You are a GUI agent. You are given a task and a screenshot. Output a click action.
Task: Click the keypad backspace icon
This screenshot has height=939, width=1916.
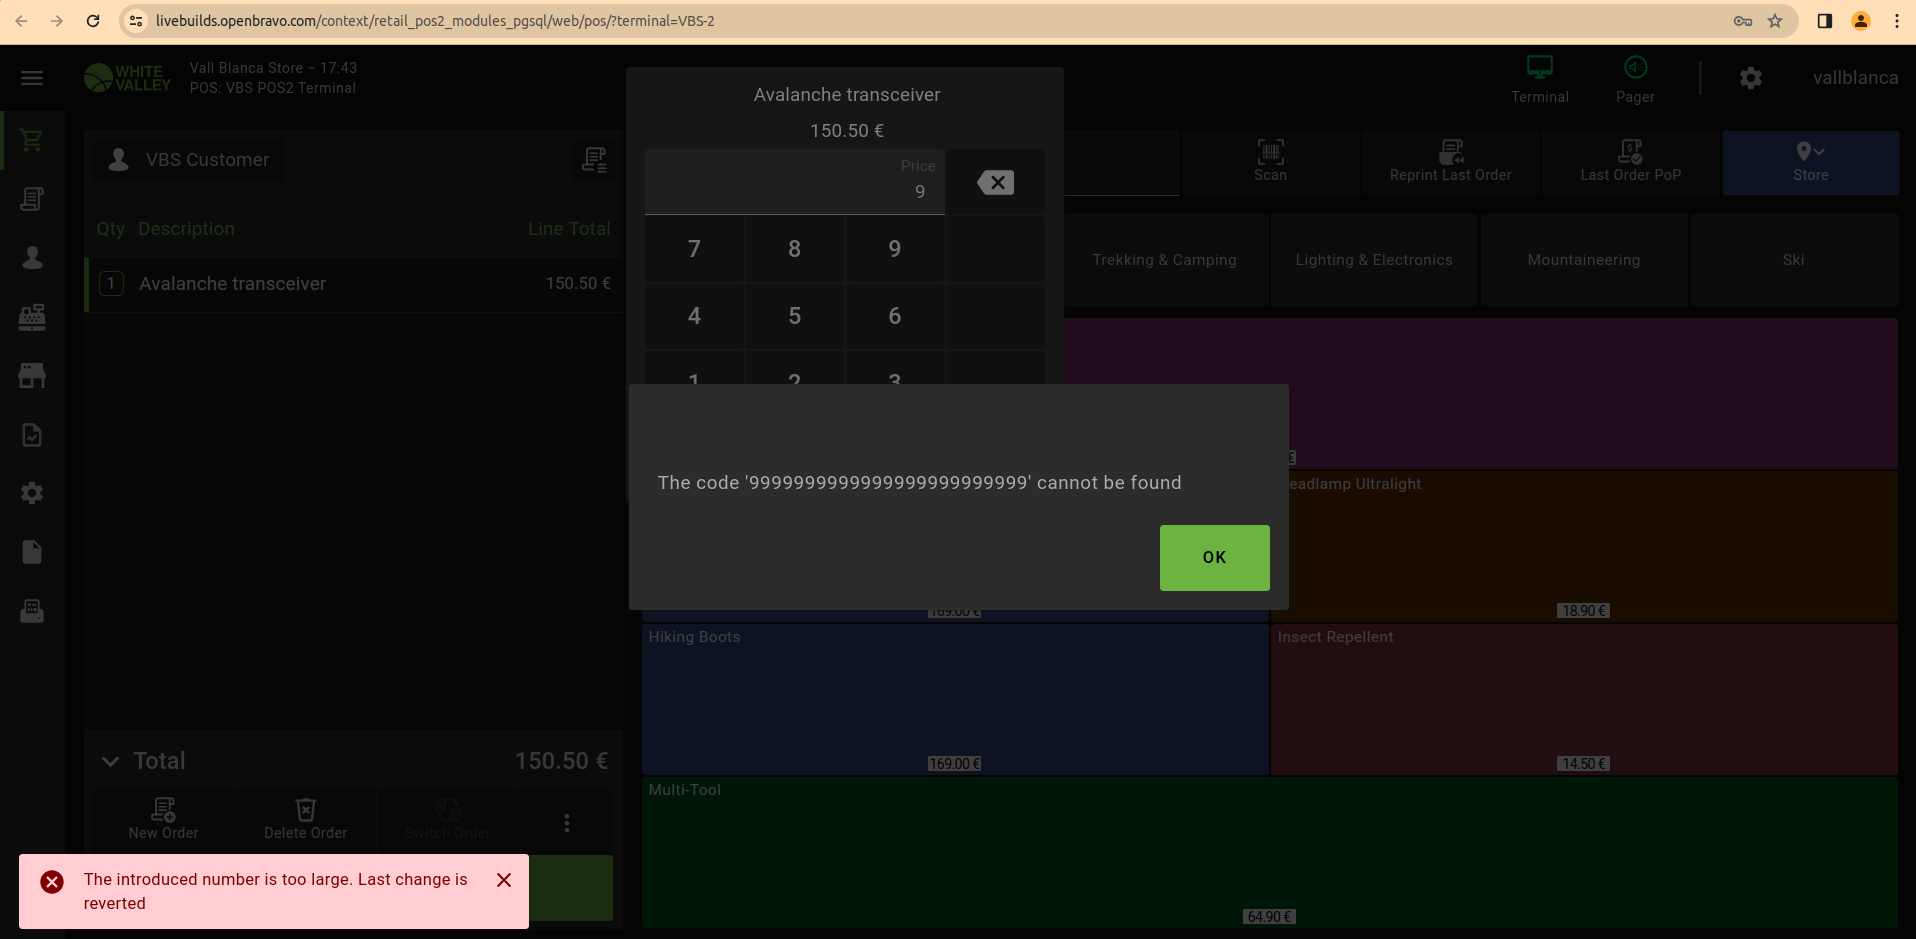(x=995, y=182)
